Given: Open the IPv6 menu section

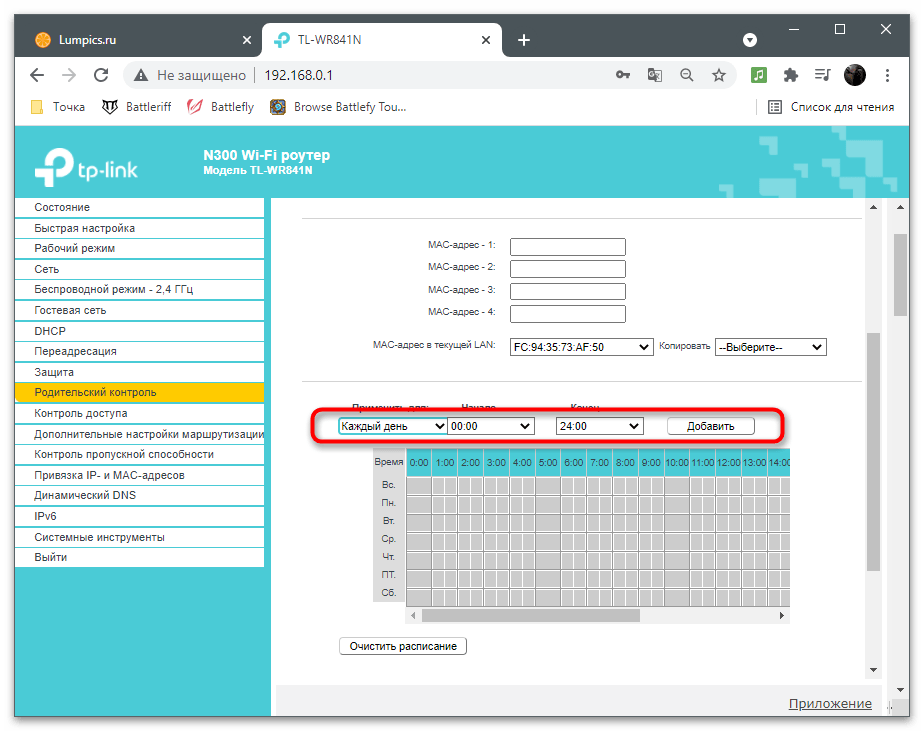Looking at the screenshot, I should [139, 516].
